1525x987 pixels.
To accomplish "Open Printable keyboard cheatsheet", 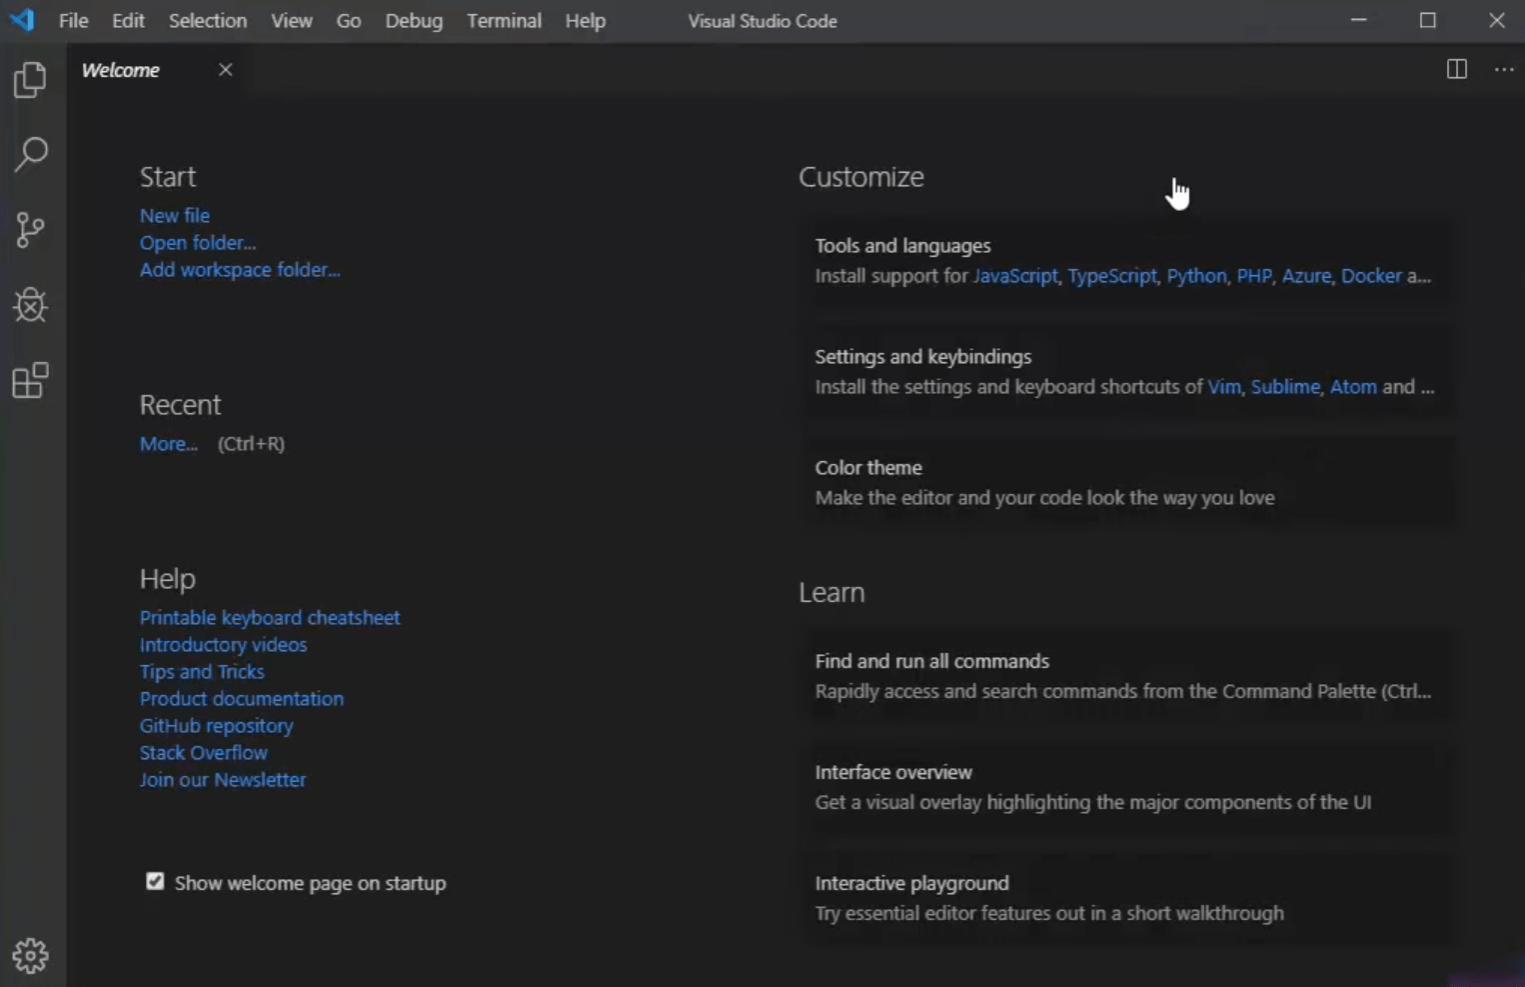I will [x=269, y=617].
